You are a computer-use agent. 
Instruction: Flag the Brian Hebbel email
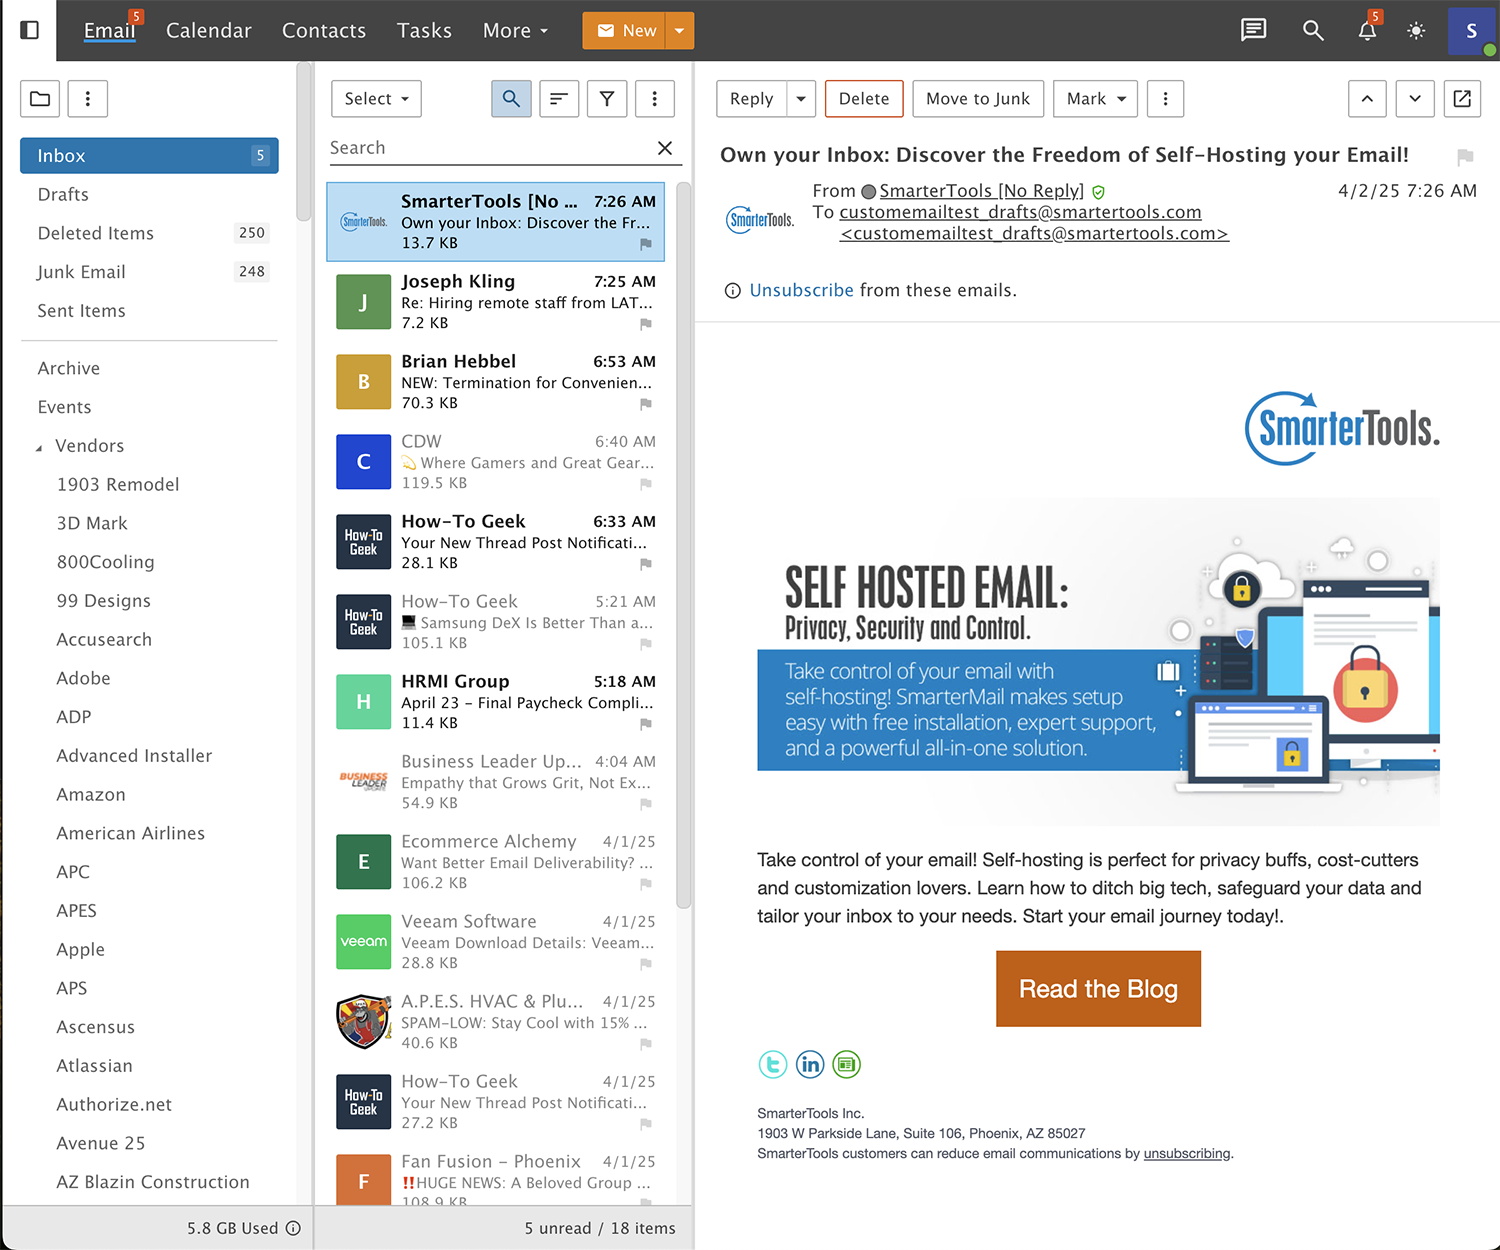click(x=646, y=404)
